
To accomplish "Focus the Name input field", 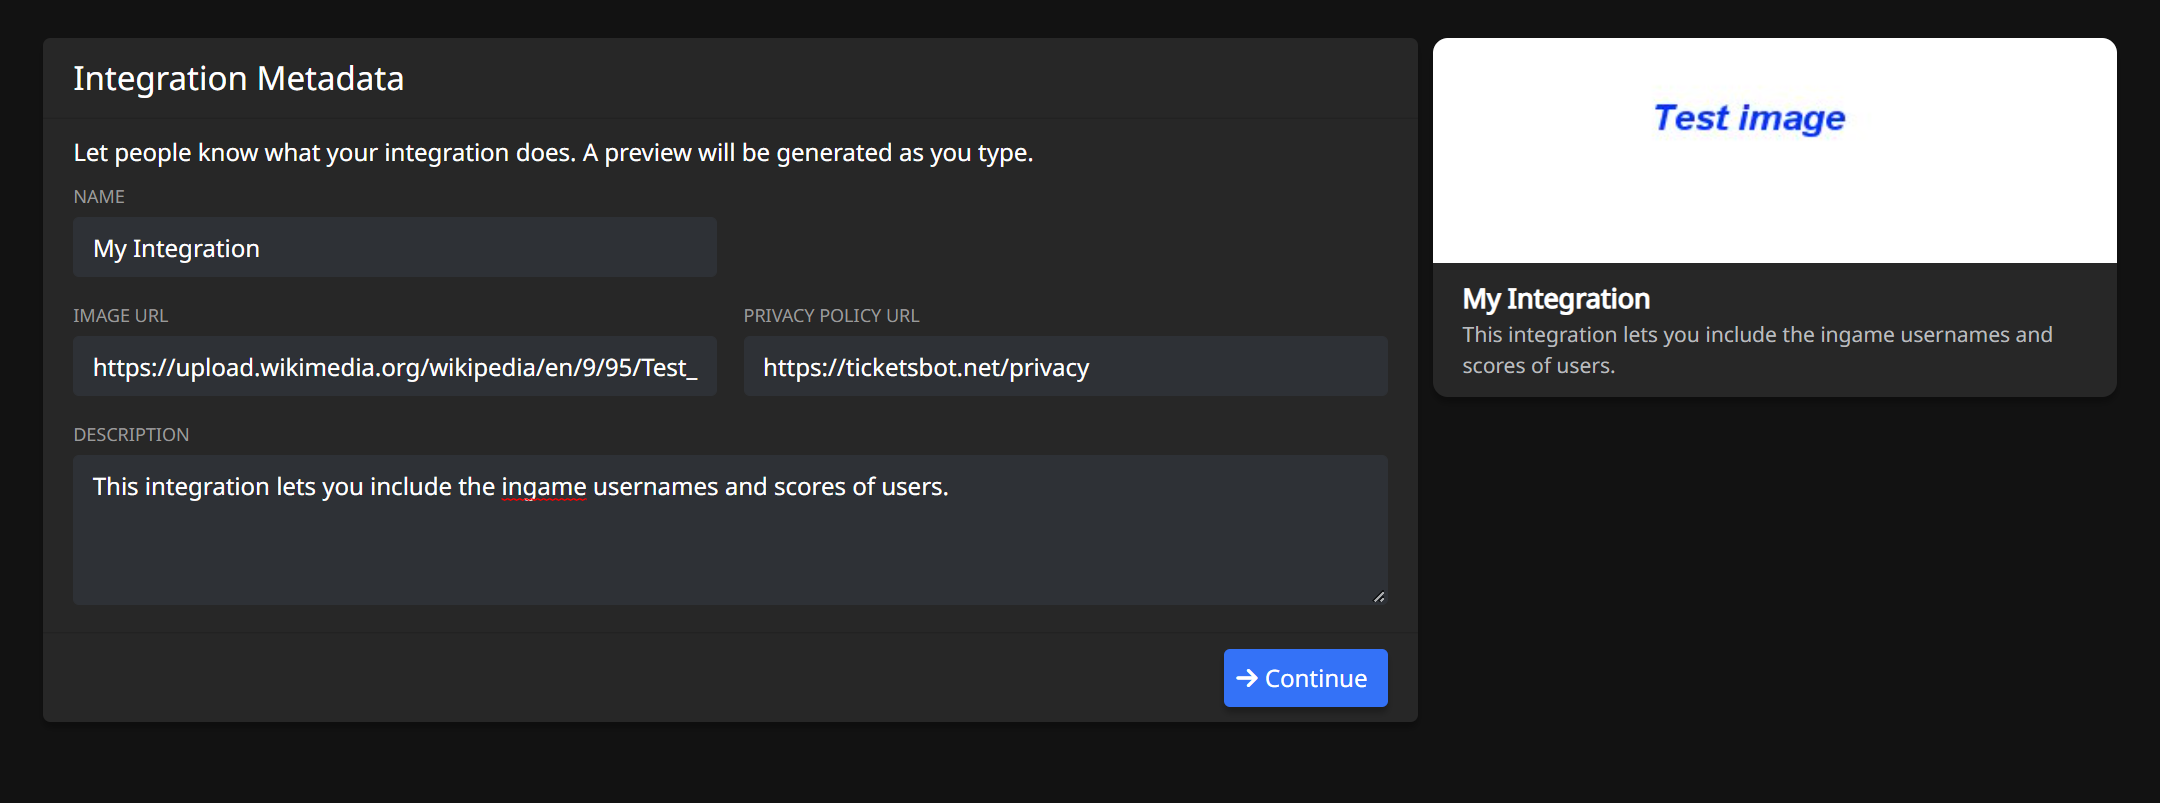I will pos(394,248).
